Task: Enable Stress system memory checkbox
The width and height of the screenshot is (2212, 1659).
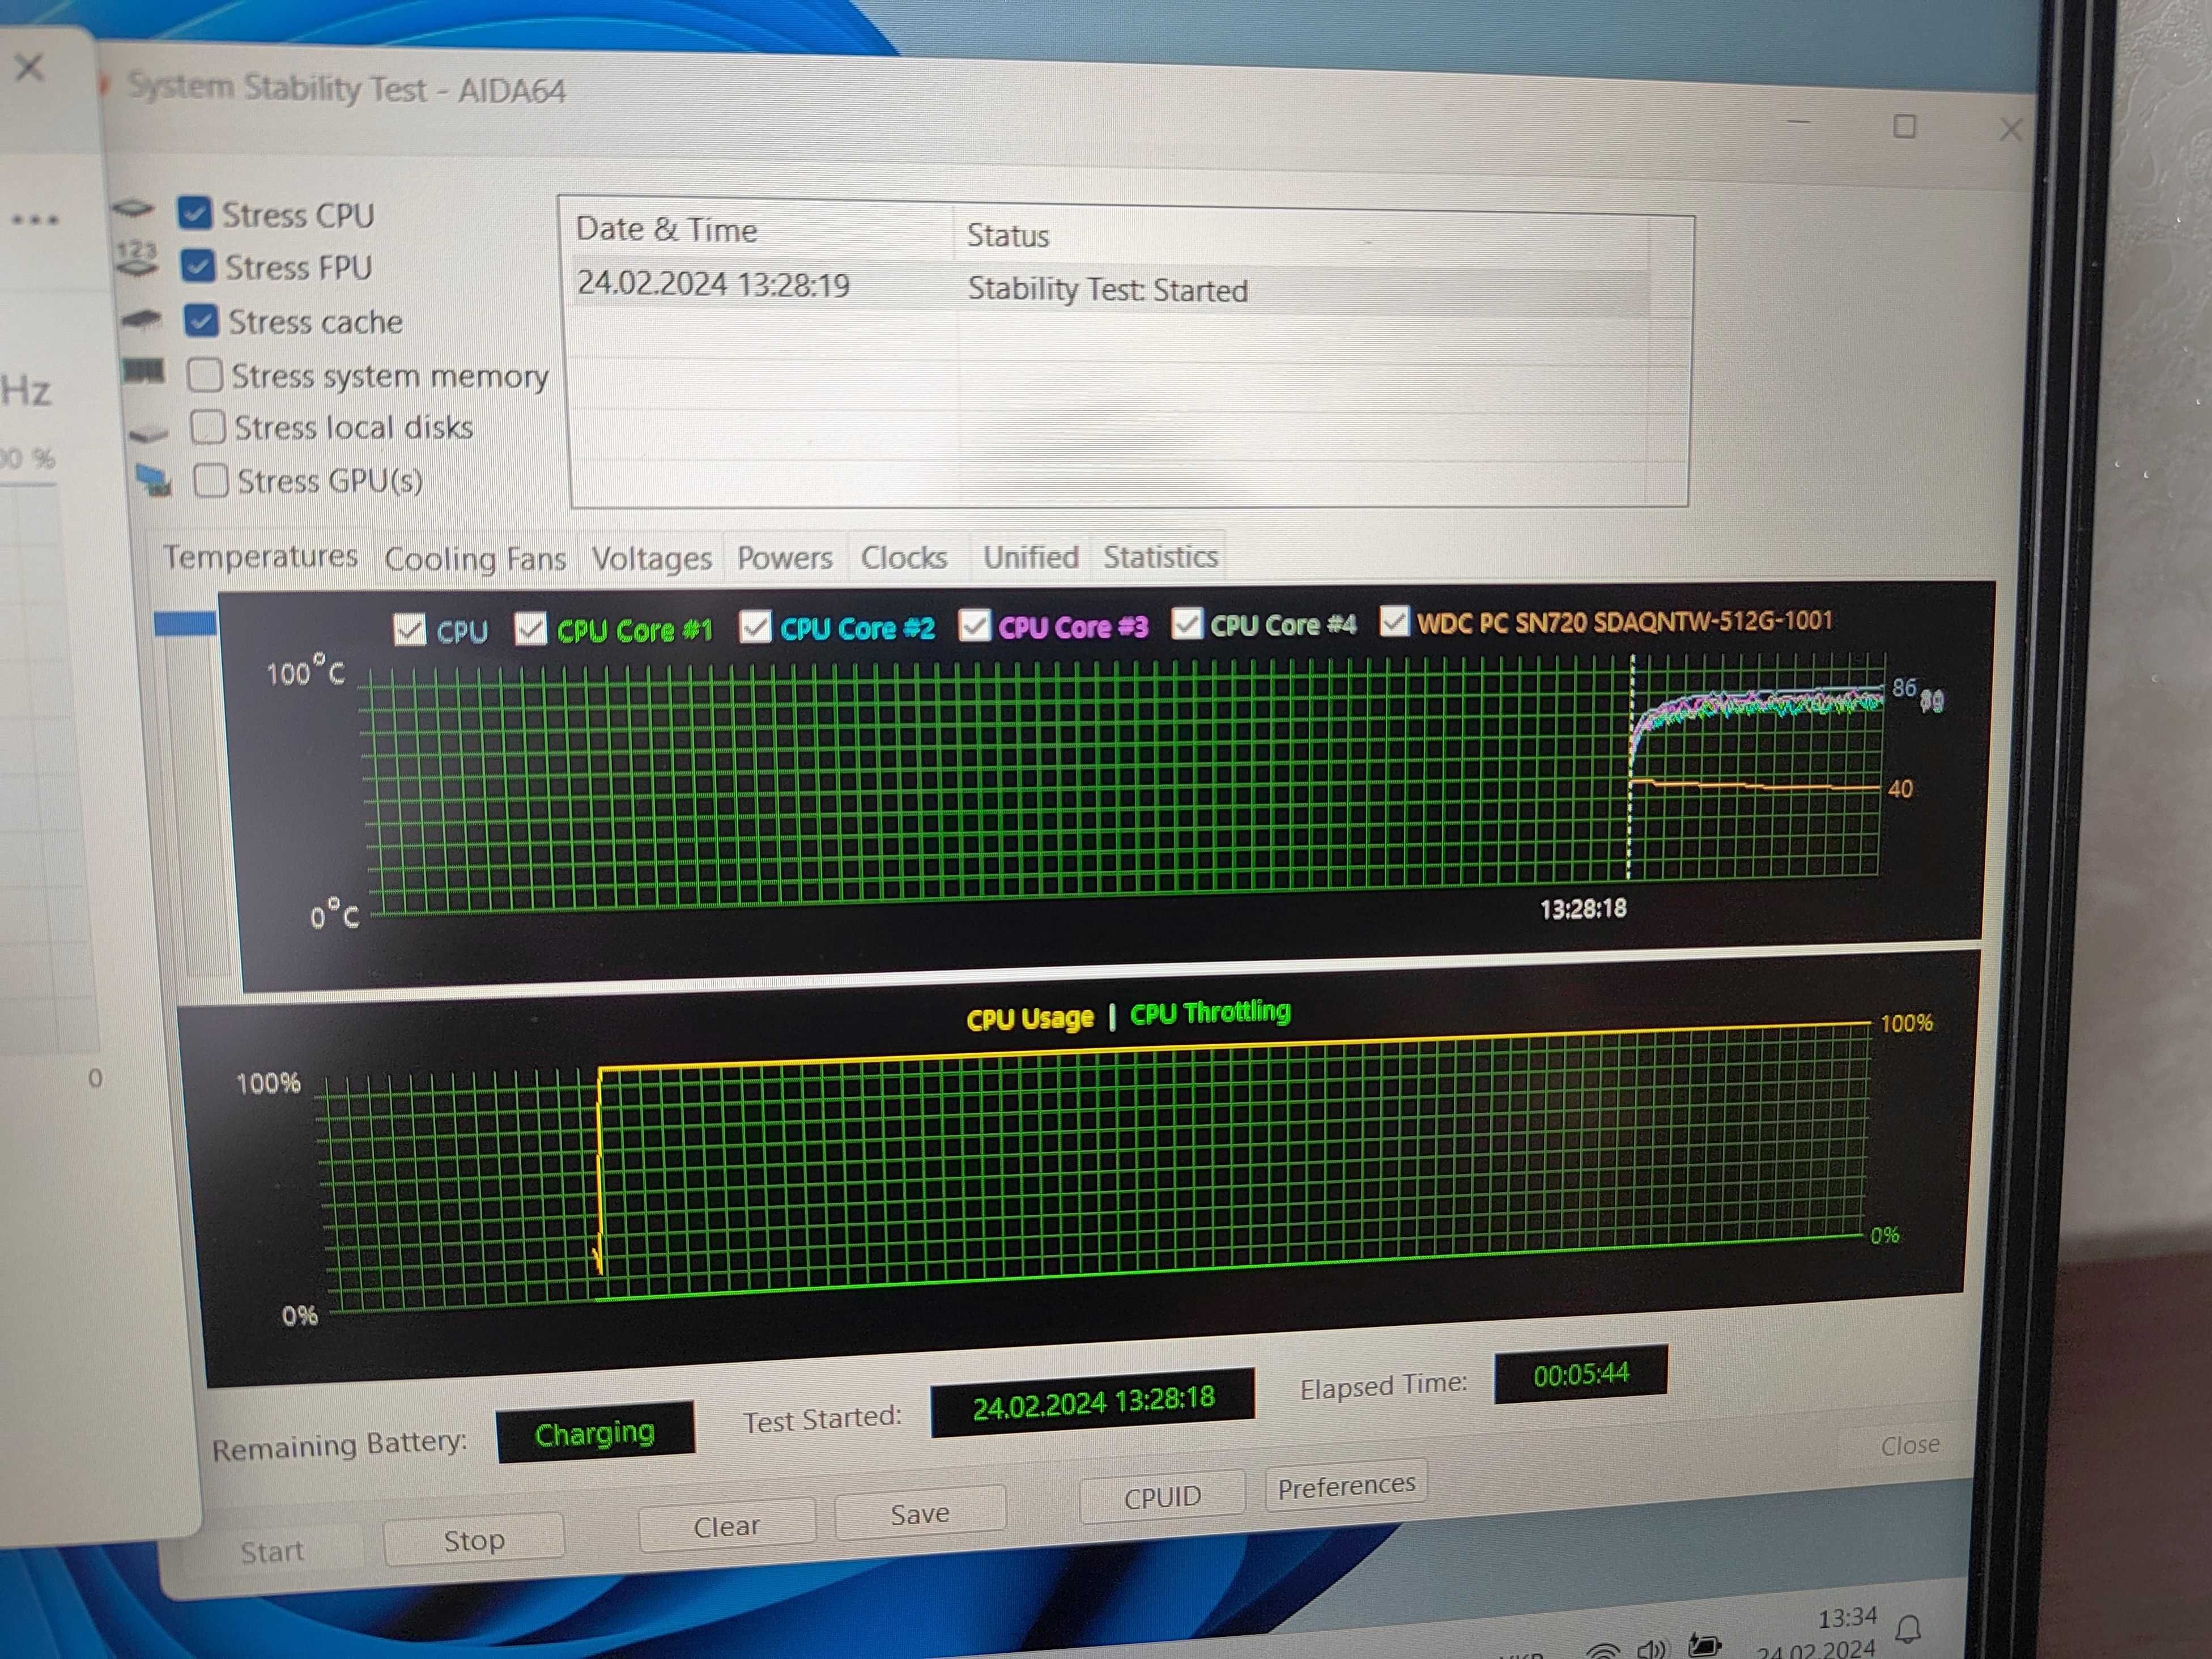Action: click(204, 375)
